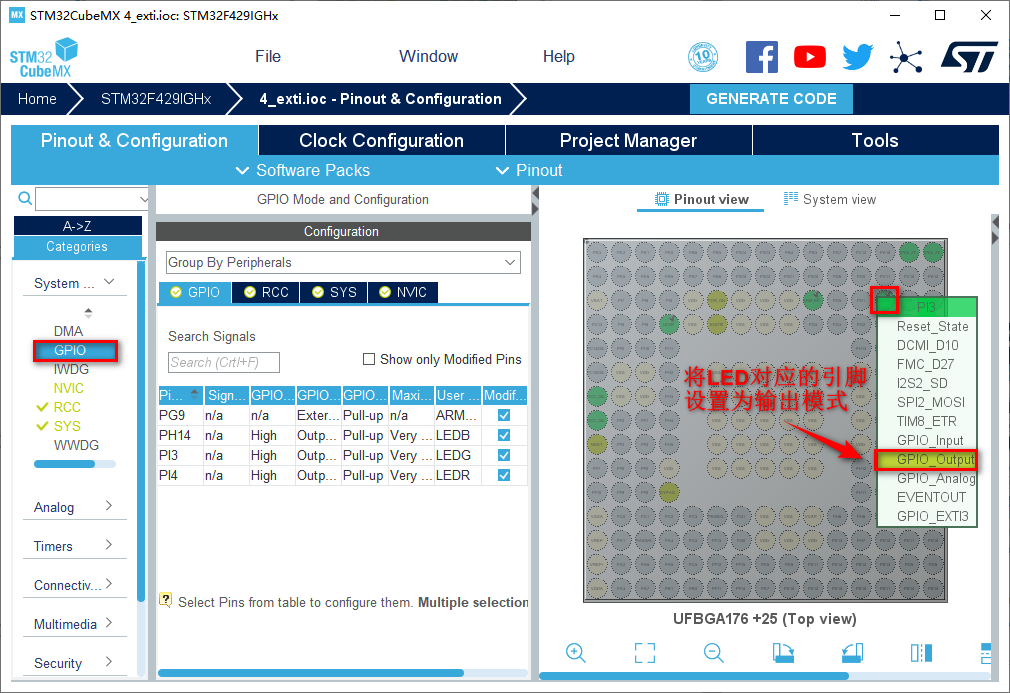Expand the Software Packs dropdown
The image size is (1010, 693).
click(302, 170)
